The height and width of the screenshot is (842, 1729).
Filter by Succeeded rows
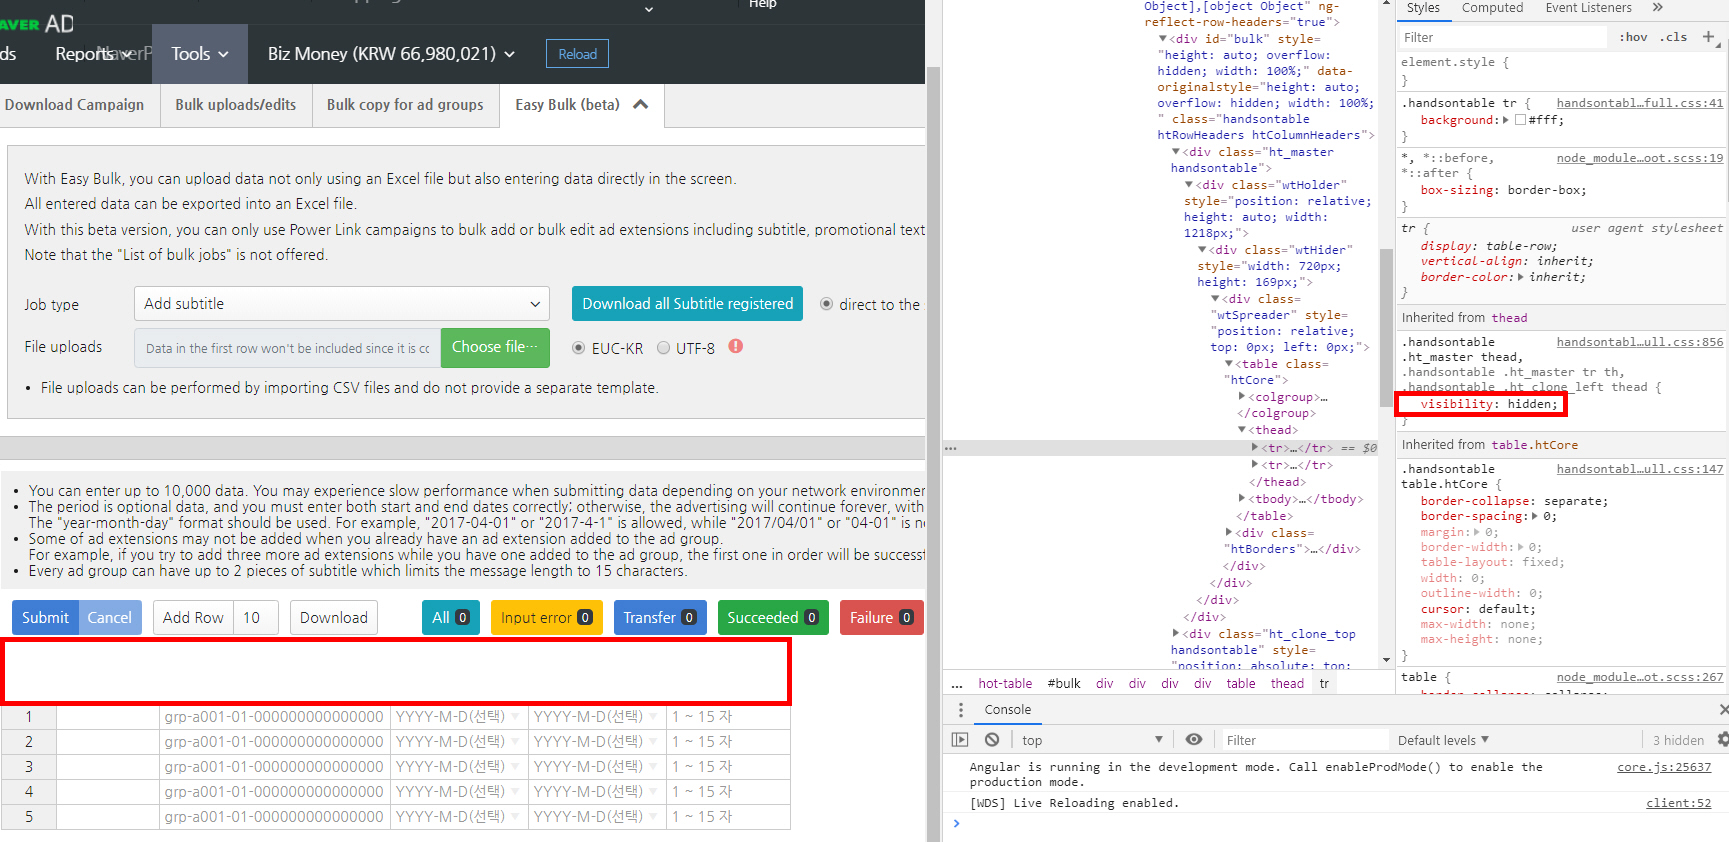pos(773,618)
